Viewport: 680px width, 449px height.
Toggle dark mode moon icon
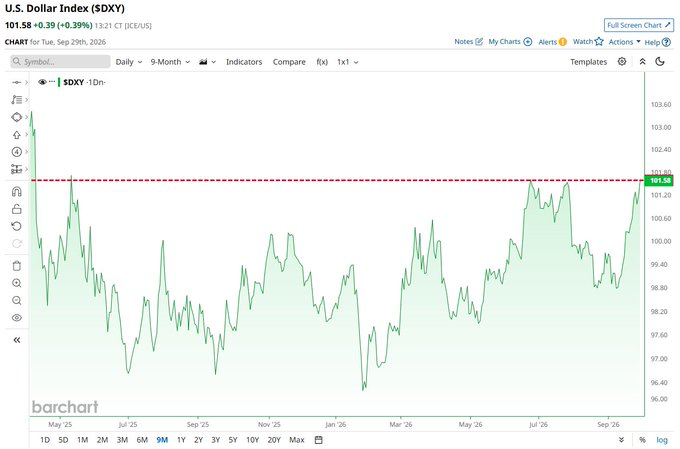coord(660,62)
